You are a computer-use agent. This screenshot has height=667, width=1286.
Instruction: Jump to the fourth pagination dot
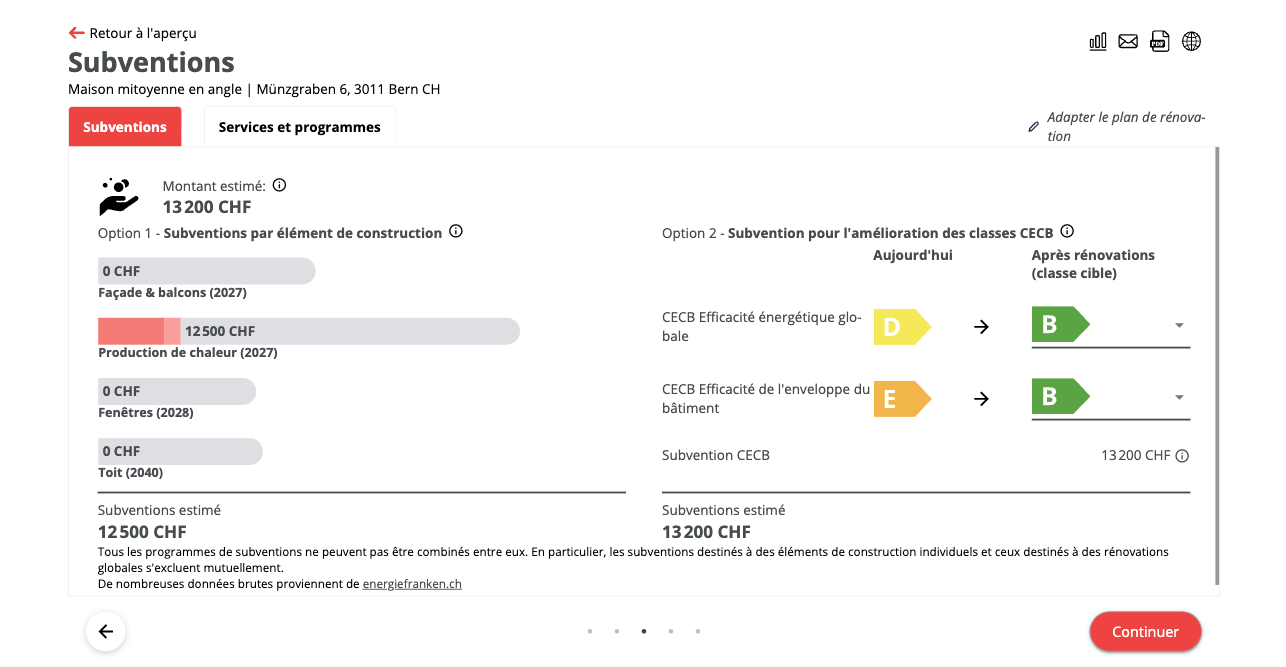(670, 631)
